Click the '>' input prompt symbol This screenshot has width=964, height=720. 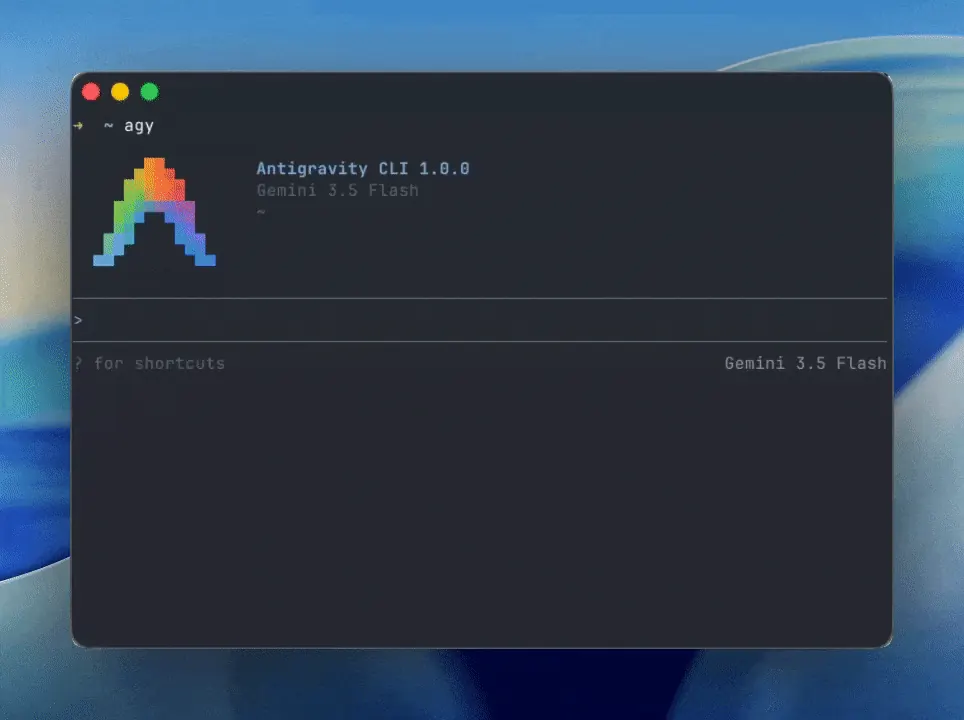(x=78, y=320)
